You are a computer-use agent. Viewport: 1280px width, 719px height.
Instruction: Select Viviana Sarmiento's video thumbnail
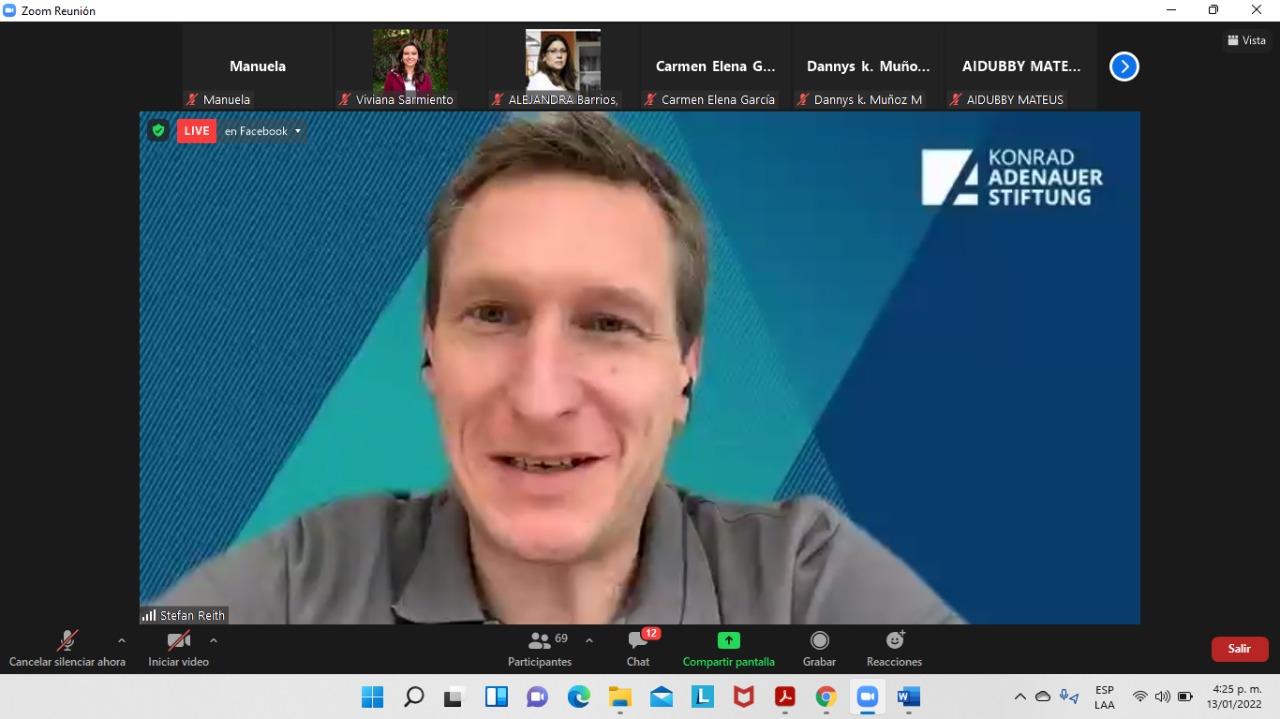(x=410, y=62)
